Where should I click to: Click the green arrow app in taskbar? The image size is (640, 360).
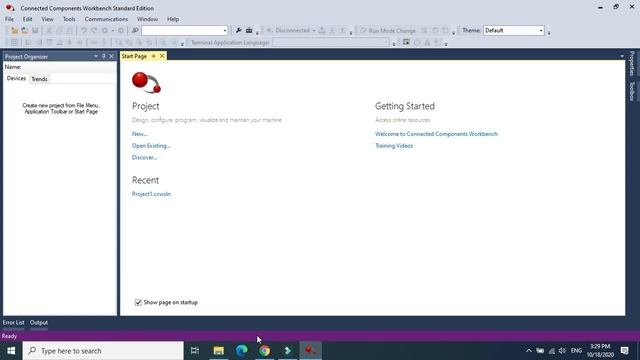click(x=288, y=351)
